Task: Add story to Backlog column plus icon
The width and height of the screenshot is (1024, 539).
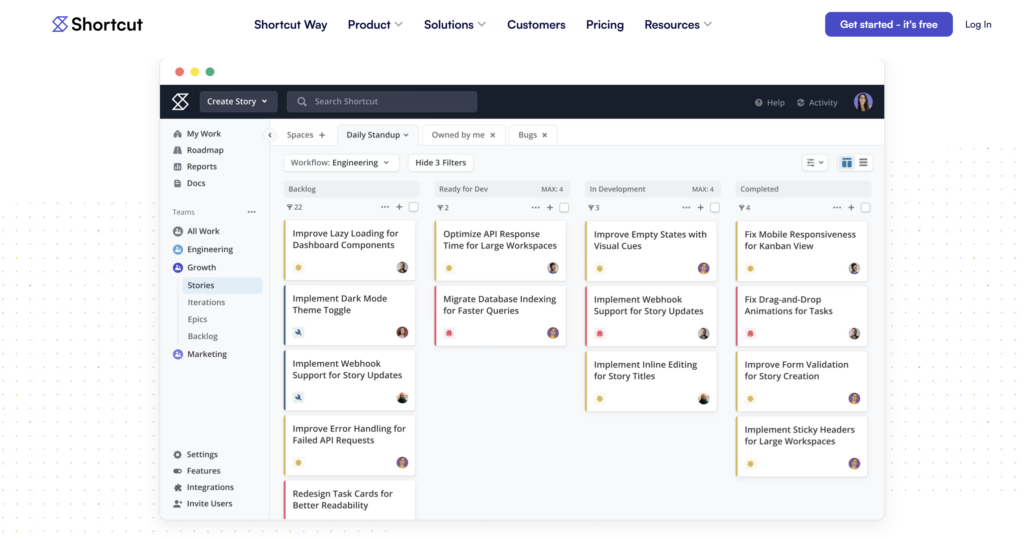Action: pos(400,207)
